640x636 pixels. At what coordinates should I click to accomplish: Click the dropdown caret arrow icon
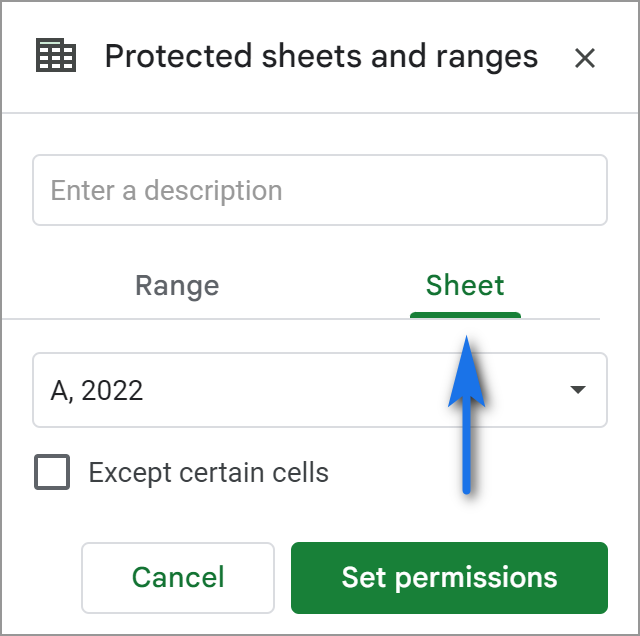(x=578, y=389)
